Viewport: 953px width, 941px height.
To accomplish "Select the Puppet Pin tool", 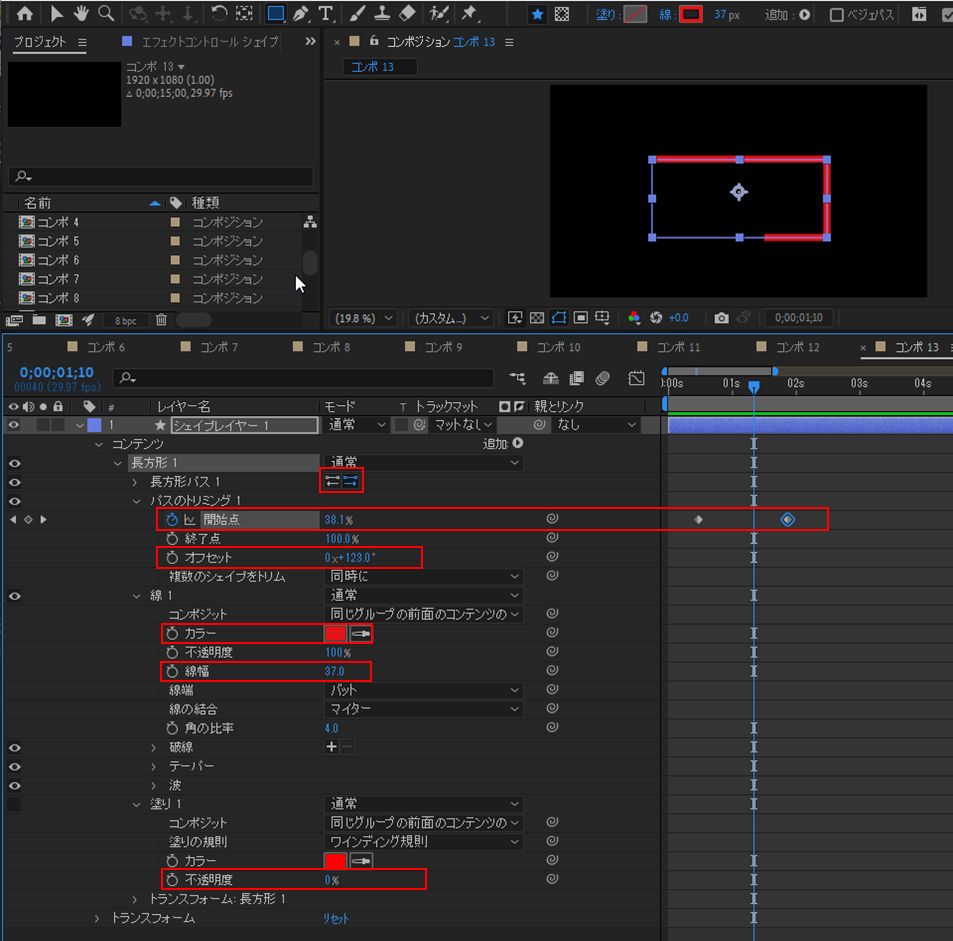I will click(x=469, y=13).
